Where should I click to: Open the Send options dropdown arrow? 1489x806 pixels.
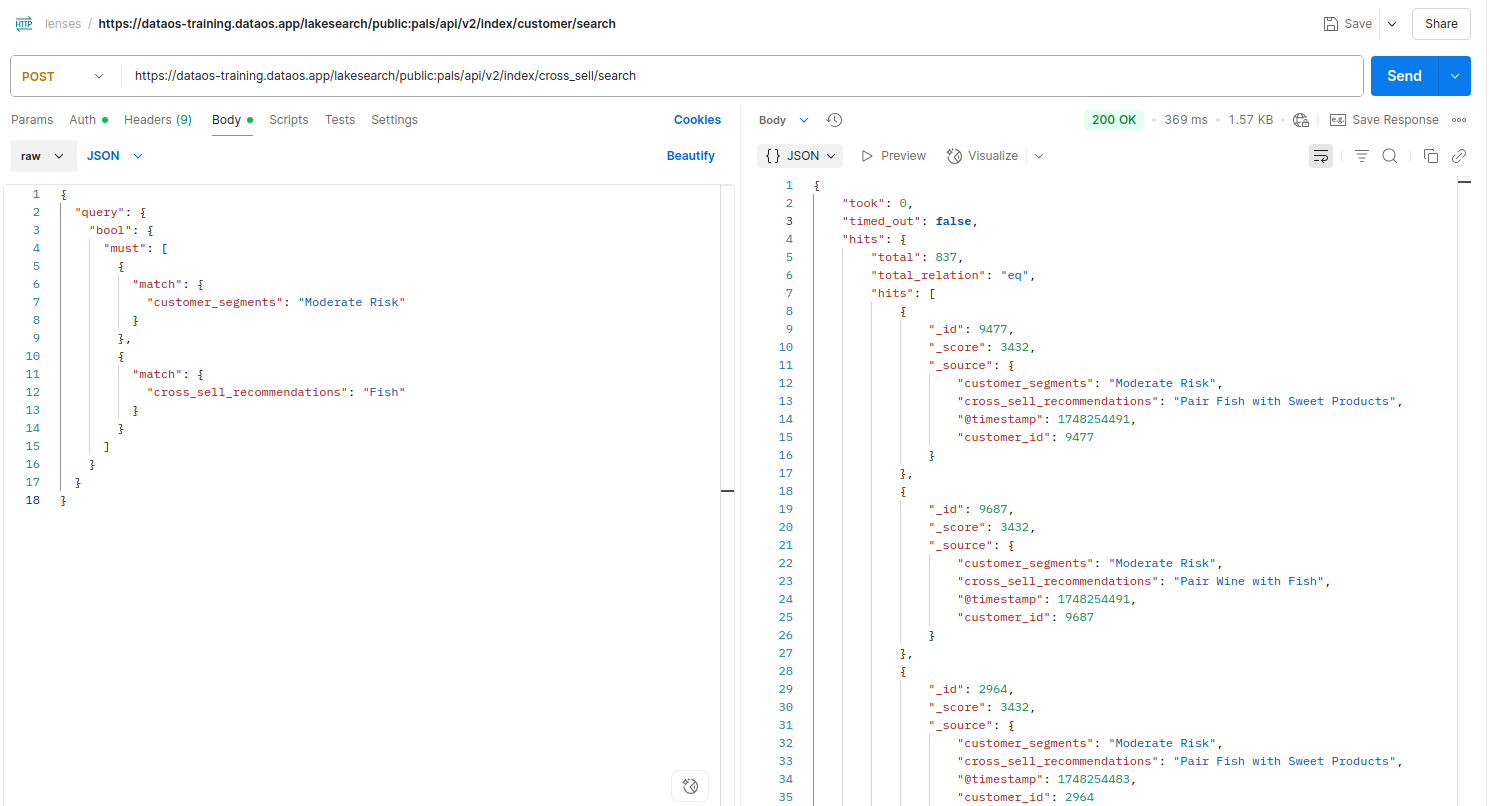tap(1454, 76)
